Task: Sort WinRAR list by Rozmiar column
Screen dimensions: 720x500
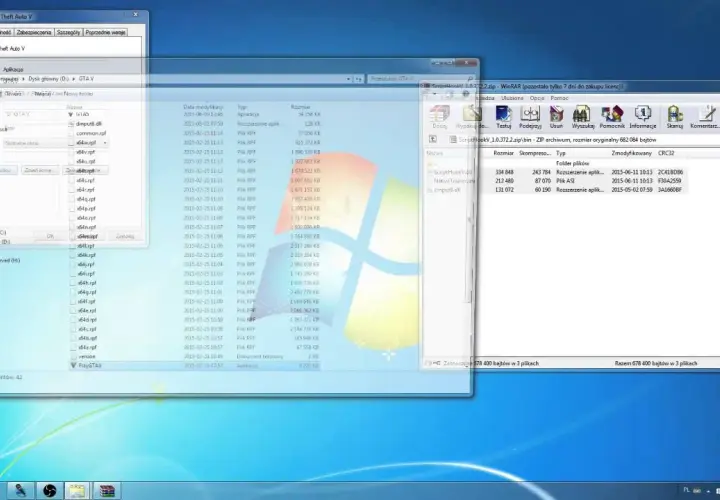Action: [x=503, y=153]
